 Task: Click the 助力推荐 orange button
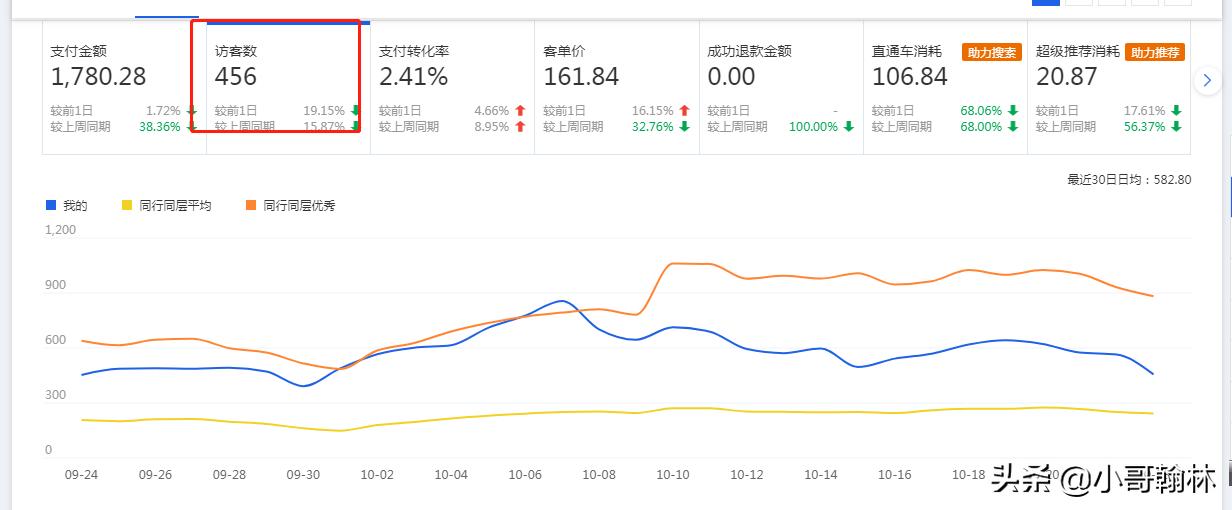(x=1155, y=52)
